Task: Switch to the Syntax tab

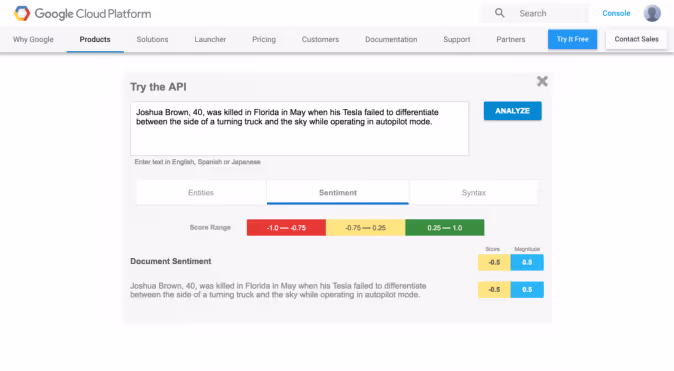Action: pos(474,193)
